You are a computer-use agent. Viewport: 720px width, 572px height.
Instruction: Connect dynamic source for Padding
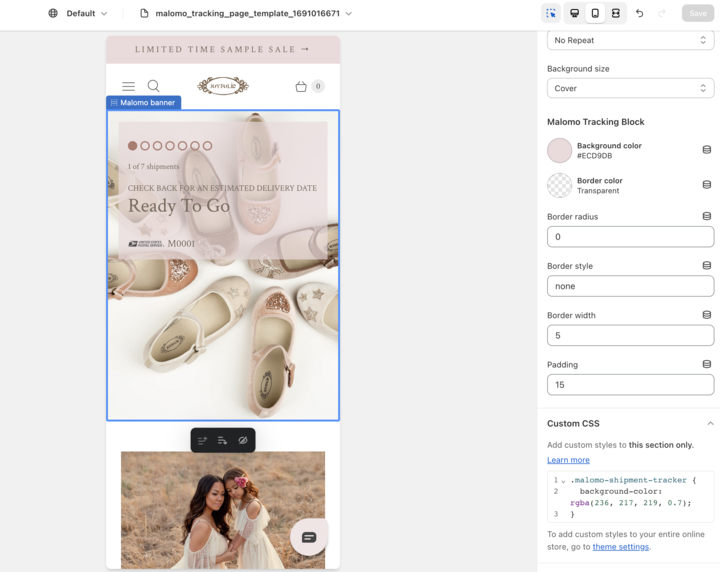(707, 364)
